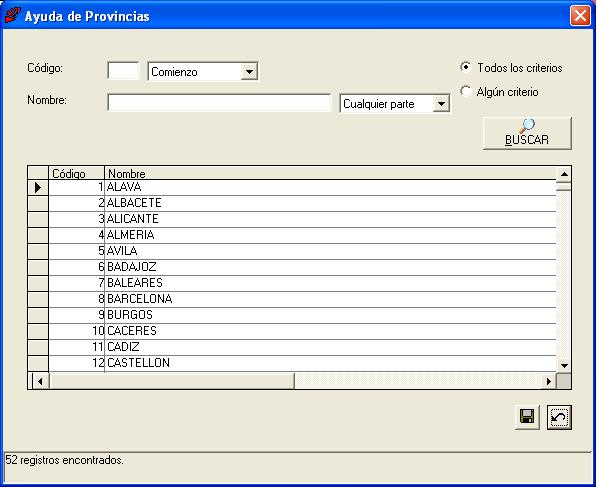Screen dimensions: 598x487
Task: Click the vertical scrollbar thumb
Action: tap(564, 186)
